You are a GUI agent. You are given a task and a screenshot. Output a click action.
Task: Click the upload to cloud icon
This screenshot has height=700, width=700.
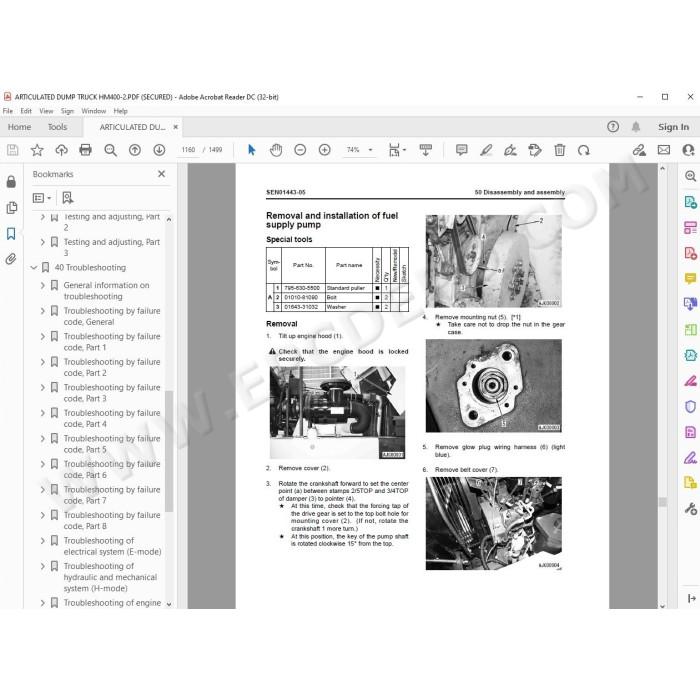point(61,150)
